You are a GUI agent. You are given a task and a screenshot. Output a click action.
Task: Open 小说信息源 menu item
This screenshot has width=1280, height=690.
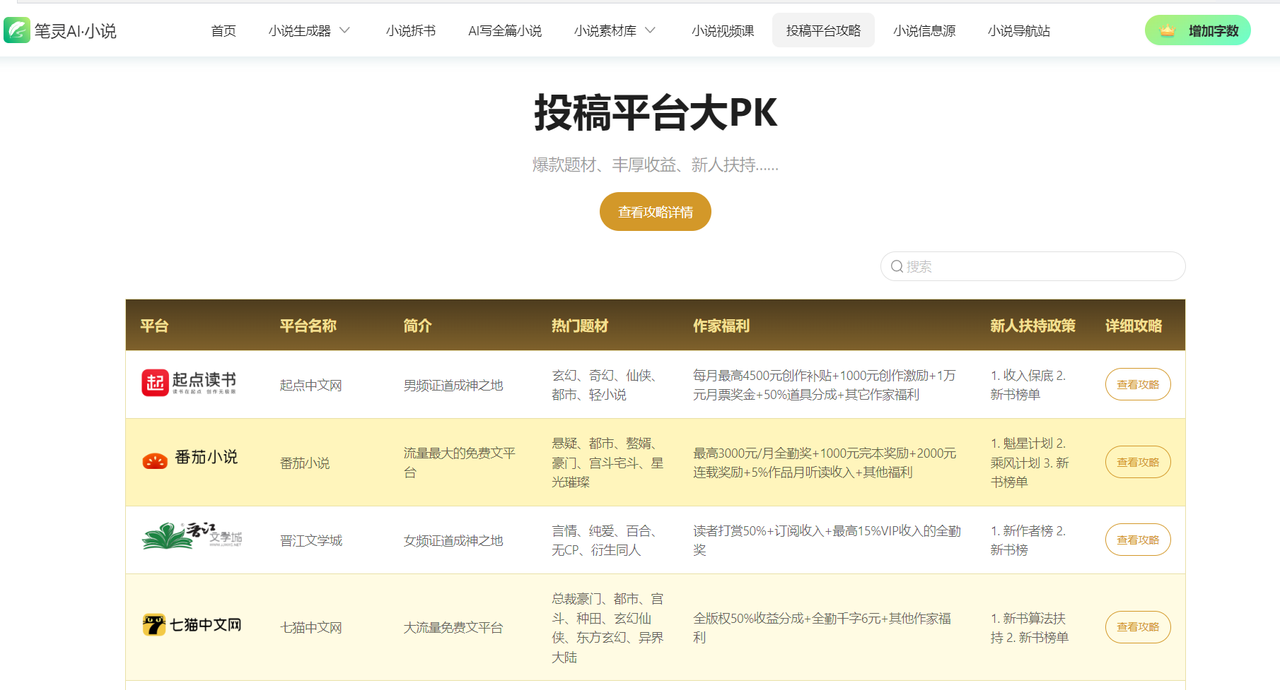click(x=924, y=31)
